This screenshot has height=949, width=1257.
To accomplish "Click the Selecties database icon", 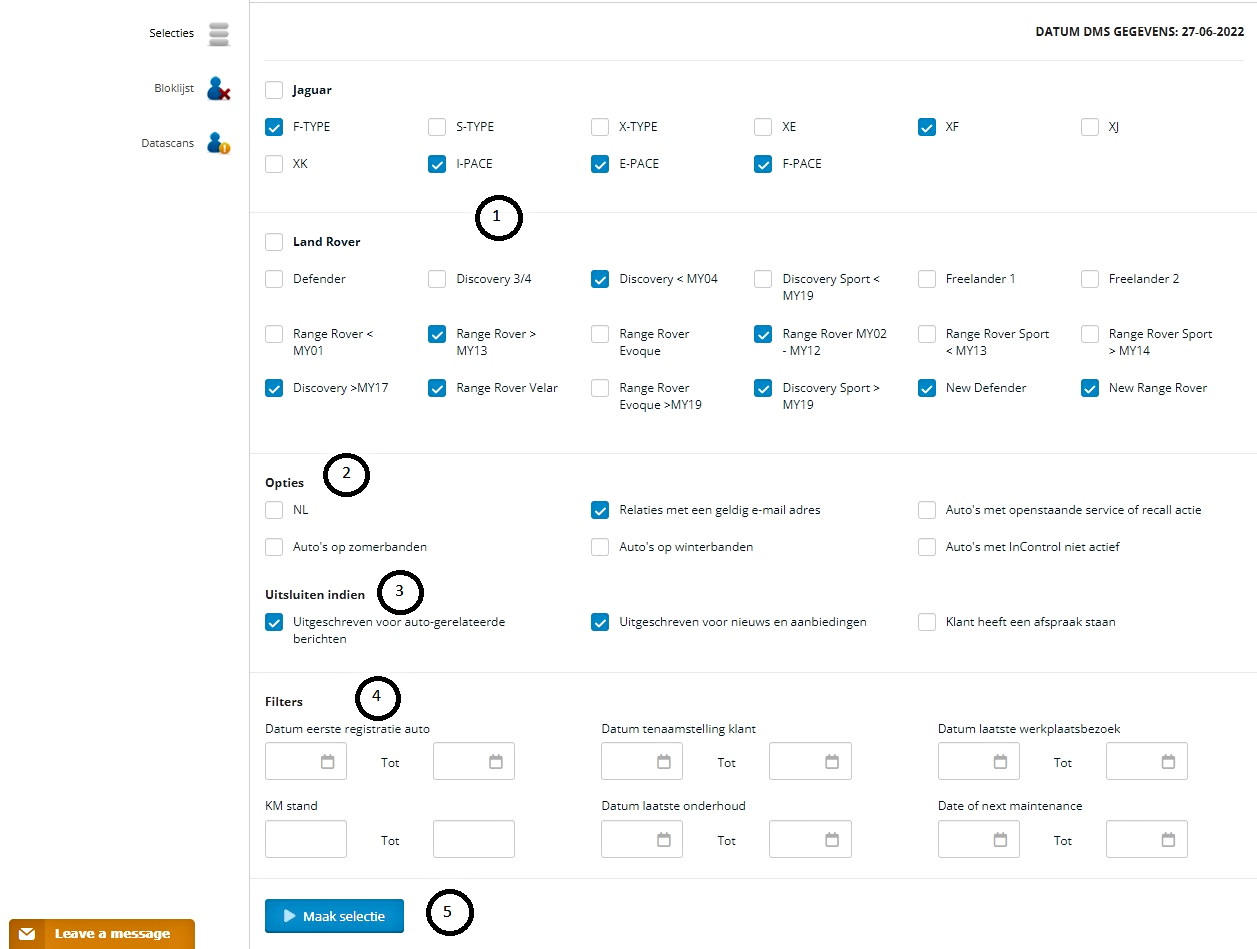I will (218, 32).
